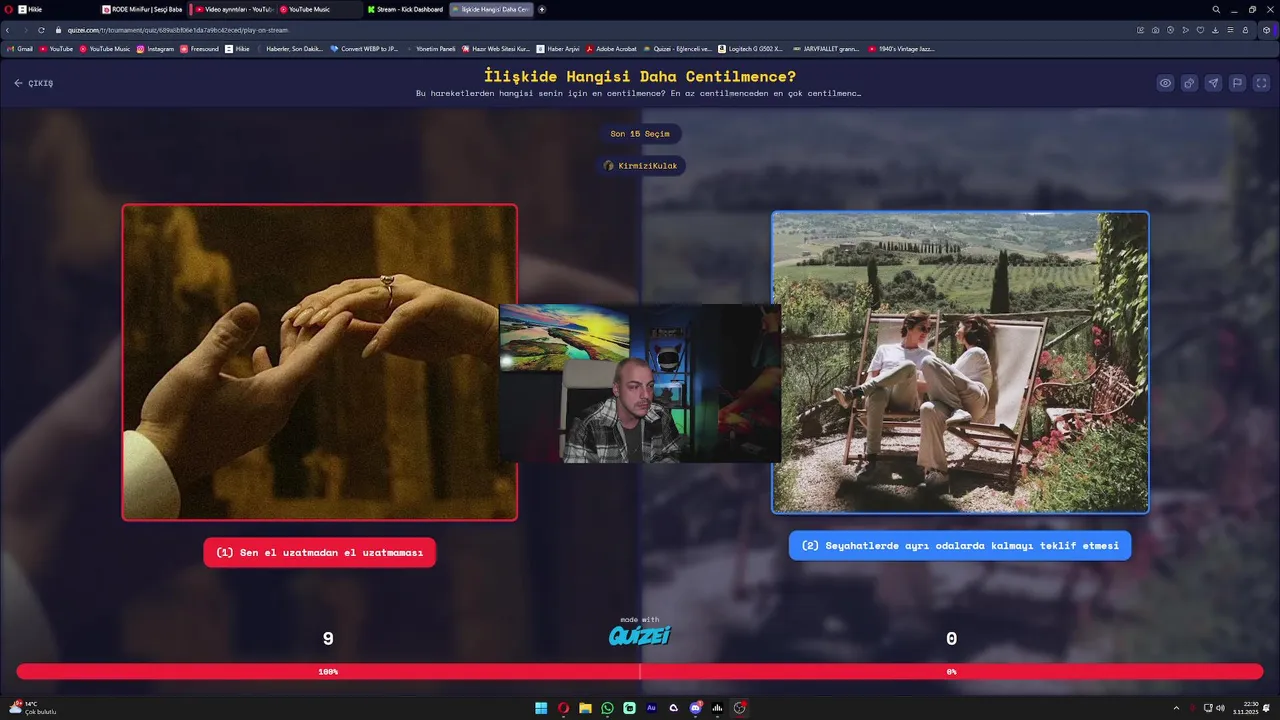The image size is (1280, 720).
Task: Open the YouTube bookmark
Action: 56,48
